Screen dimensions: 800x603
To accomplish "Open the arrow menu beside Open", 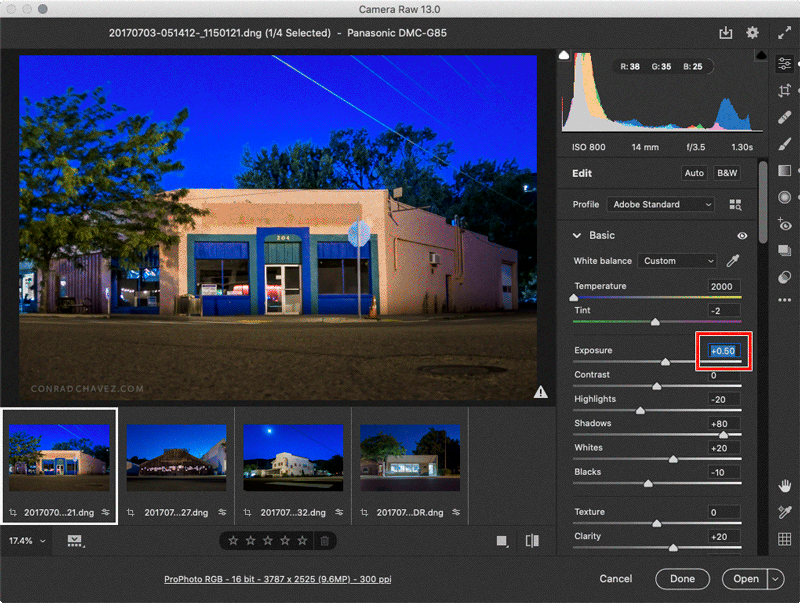I will tap(776, 579).
